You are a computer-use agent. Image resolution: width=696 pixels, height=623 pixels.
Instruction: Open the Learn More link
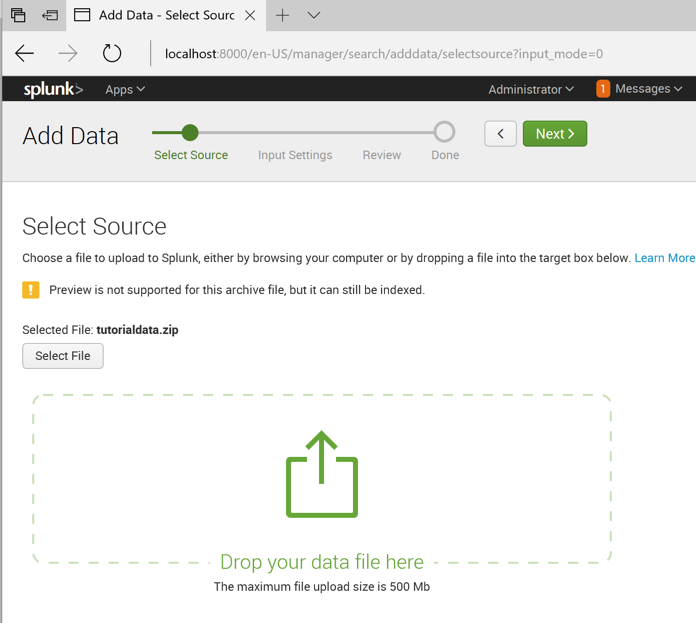click(664, 258)
